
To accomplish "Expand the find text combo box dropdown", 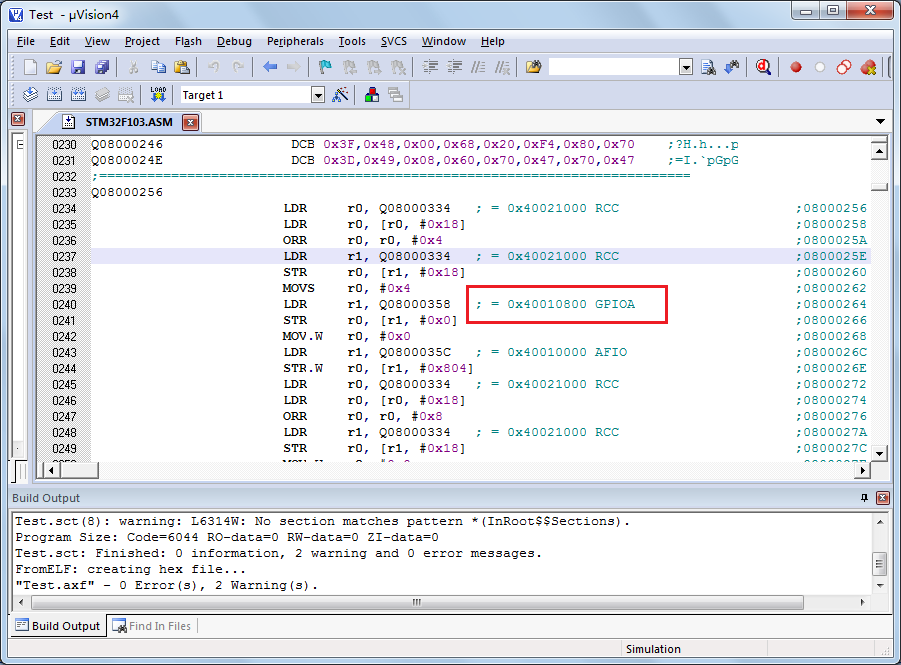I will (x=686, y=67).
